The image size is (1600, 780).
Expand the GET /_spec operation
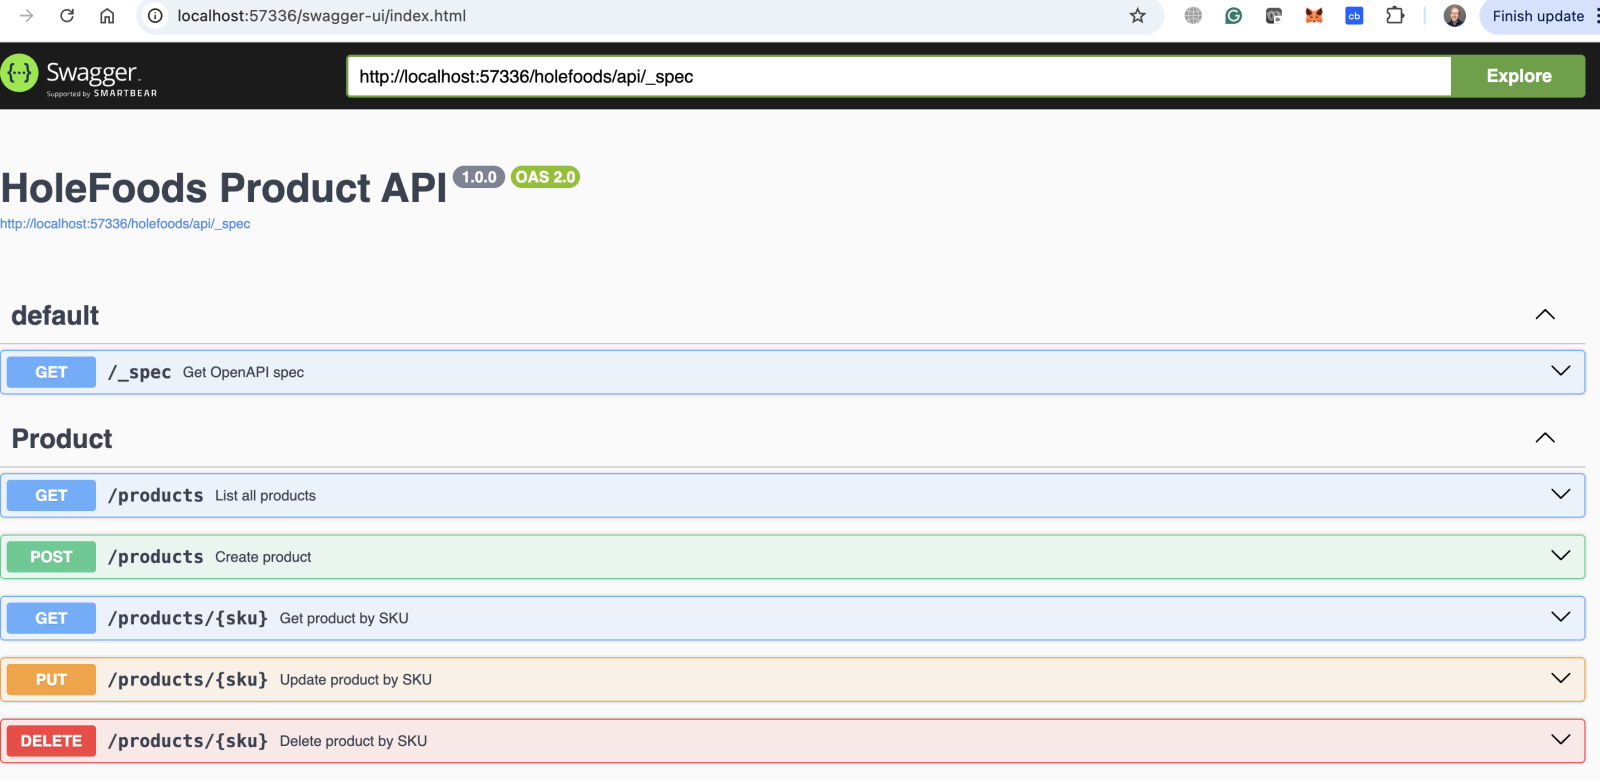click(1559, 371)
